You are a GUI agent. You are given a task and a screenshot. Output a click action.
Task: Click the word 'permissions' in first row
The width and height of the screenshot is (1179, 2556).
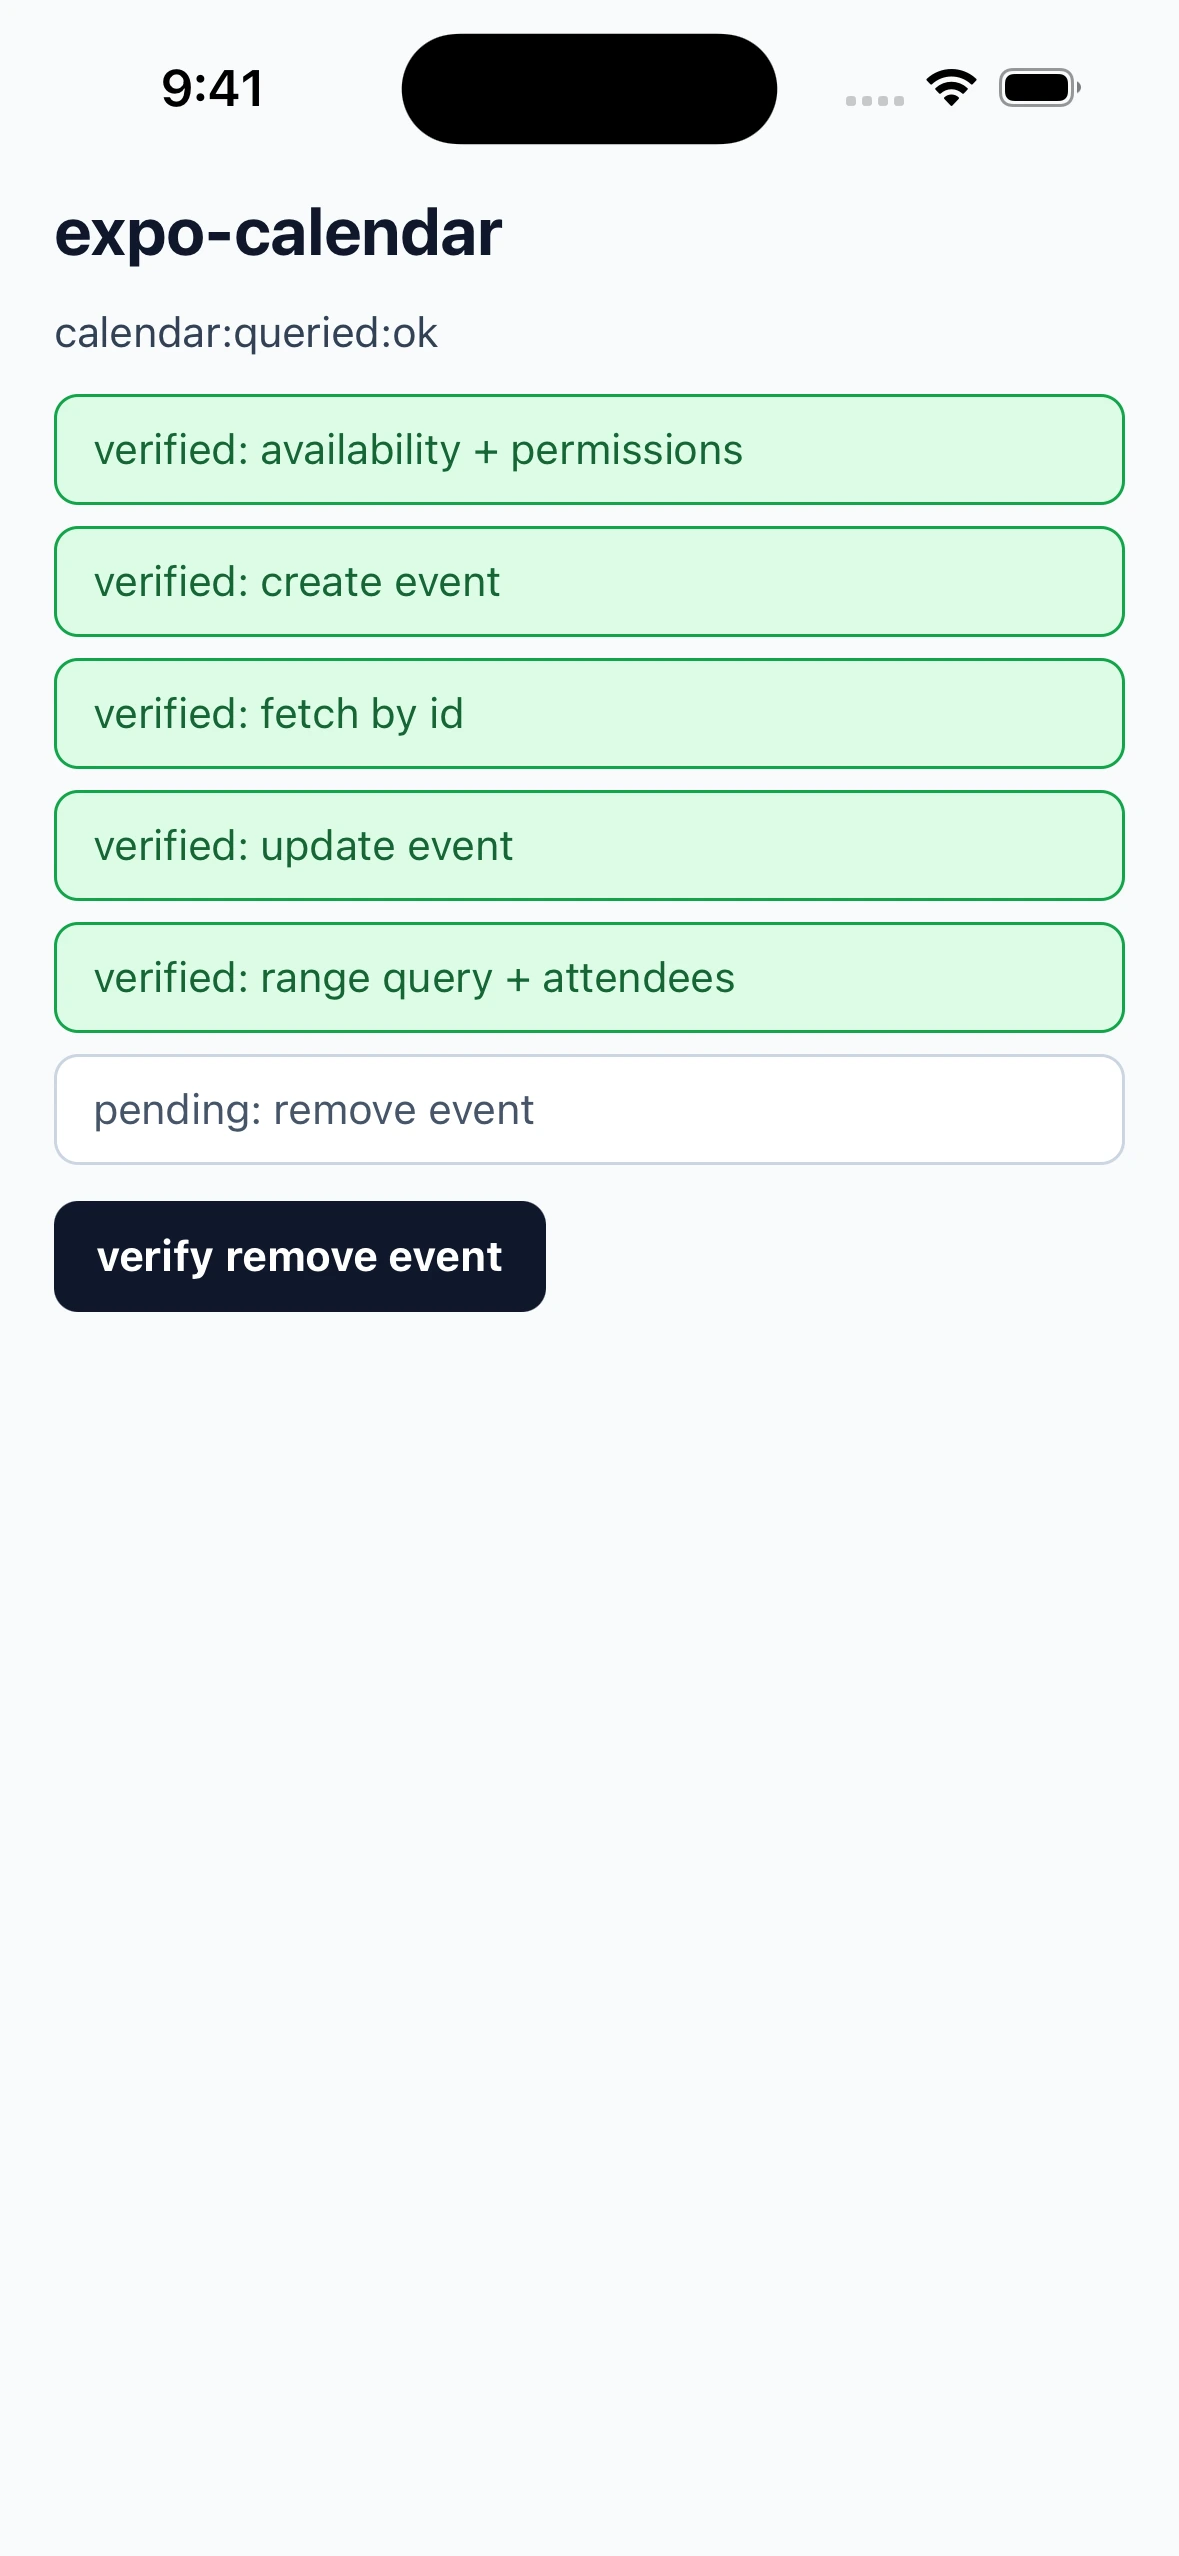[627, 452]
